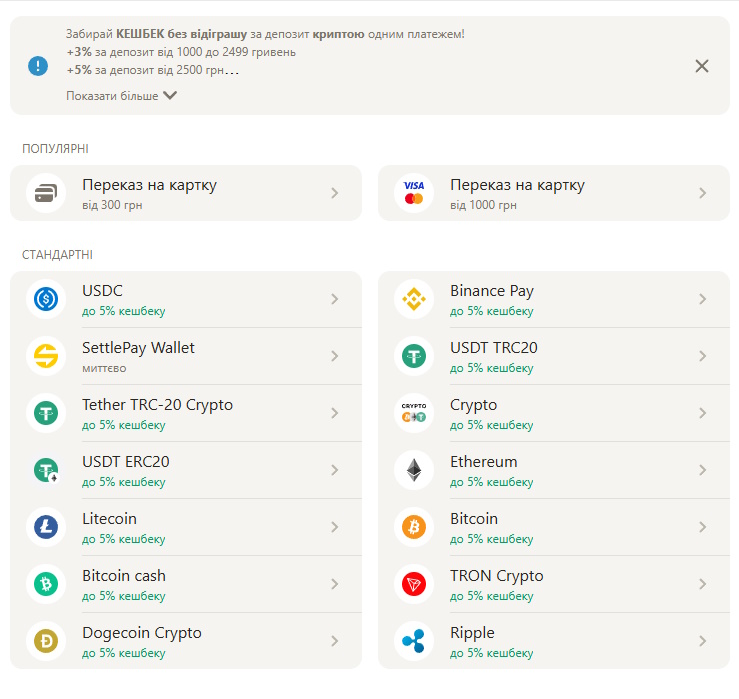Open chevron for 'Переказ на картку' від 1000 грн
The width and height of the screenshot is (739, 699).
pos(703,193)
